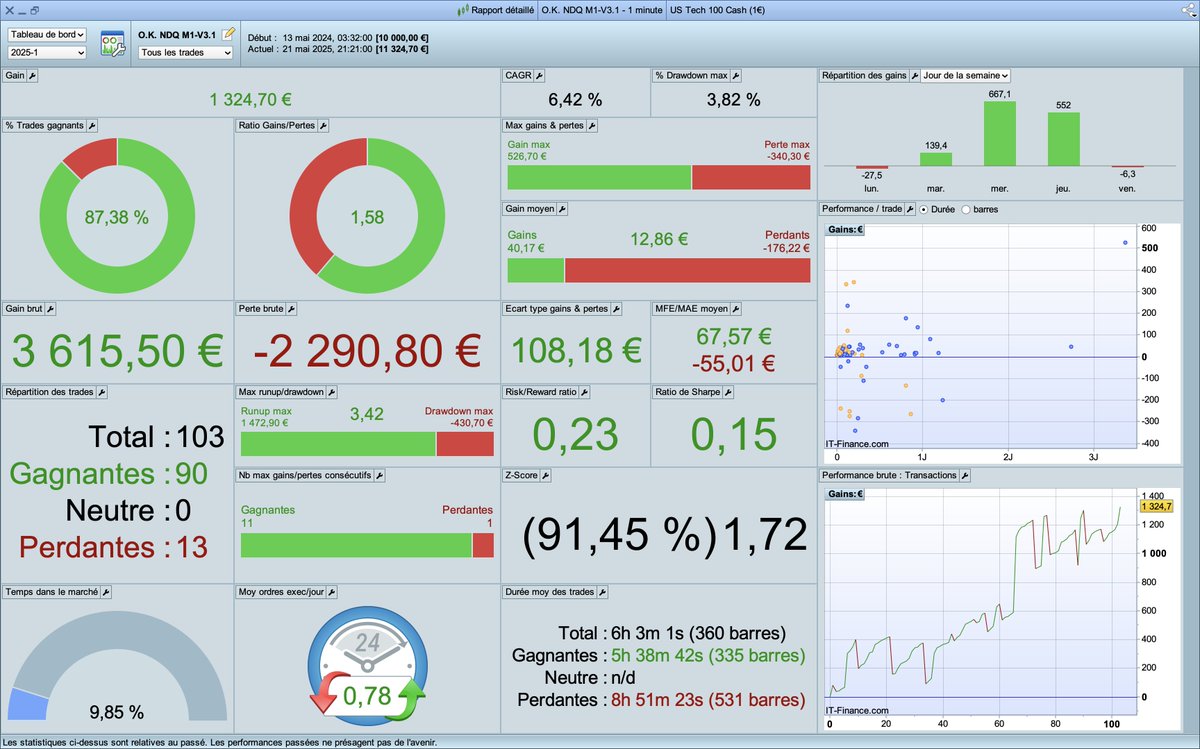The width and height of the screenshot is (1200, 749).
Task: Click the 24-hour clock orders-per-day graphic
Action: 368,664
